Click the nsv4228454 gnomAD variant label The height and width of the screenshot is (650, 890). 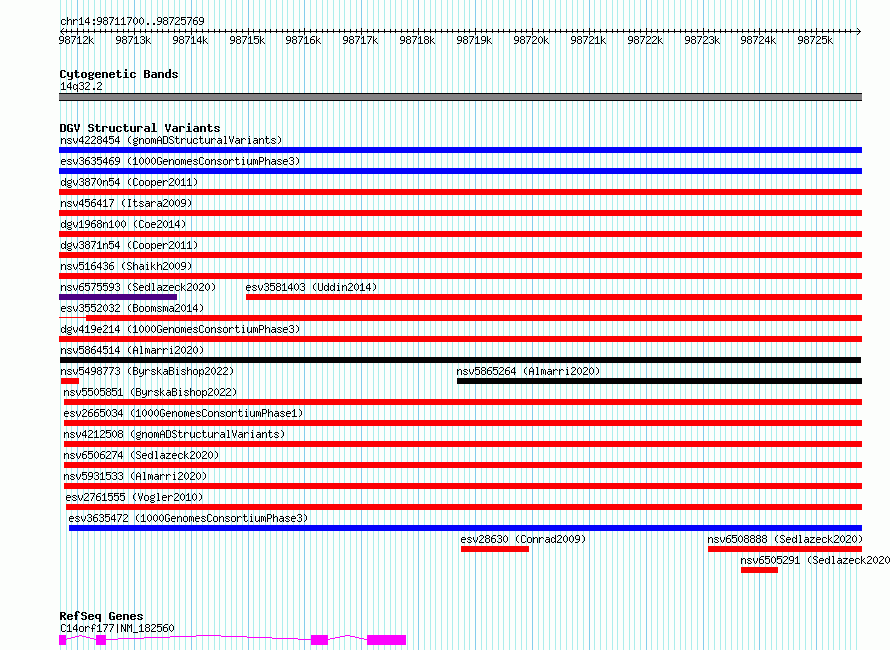[x=171, y=140]
